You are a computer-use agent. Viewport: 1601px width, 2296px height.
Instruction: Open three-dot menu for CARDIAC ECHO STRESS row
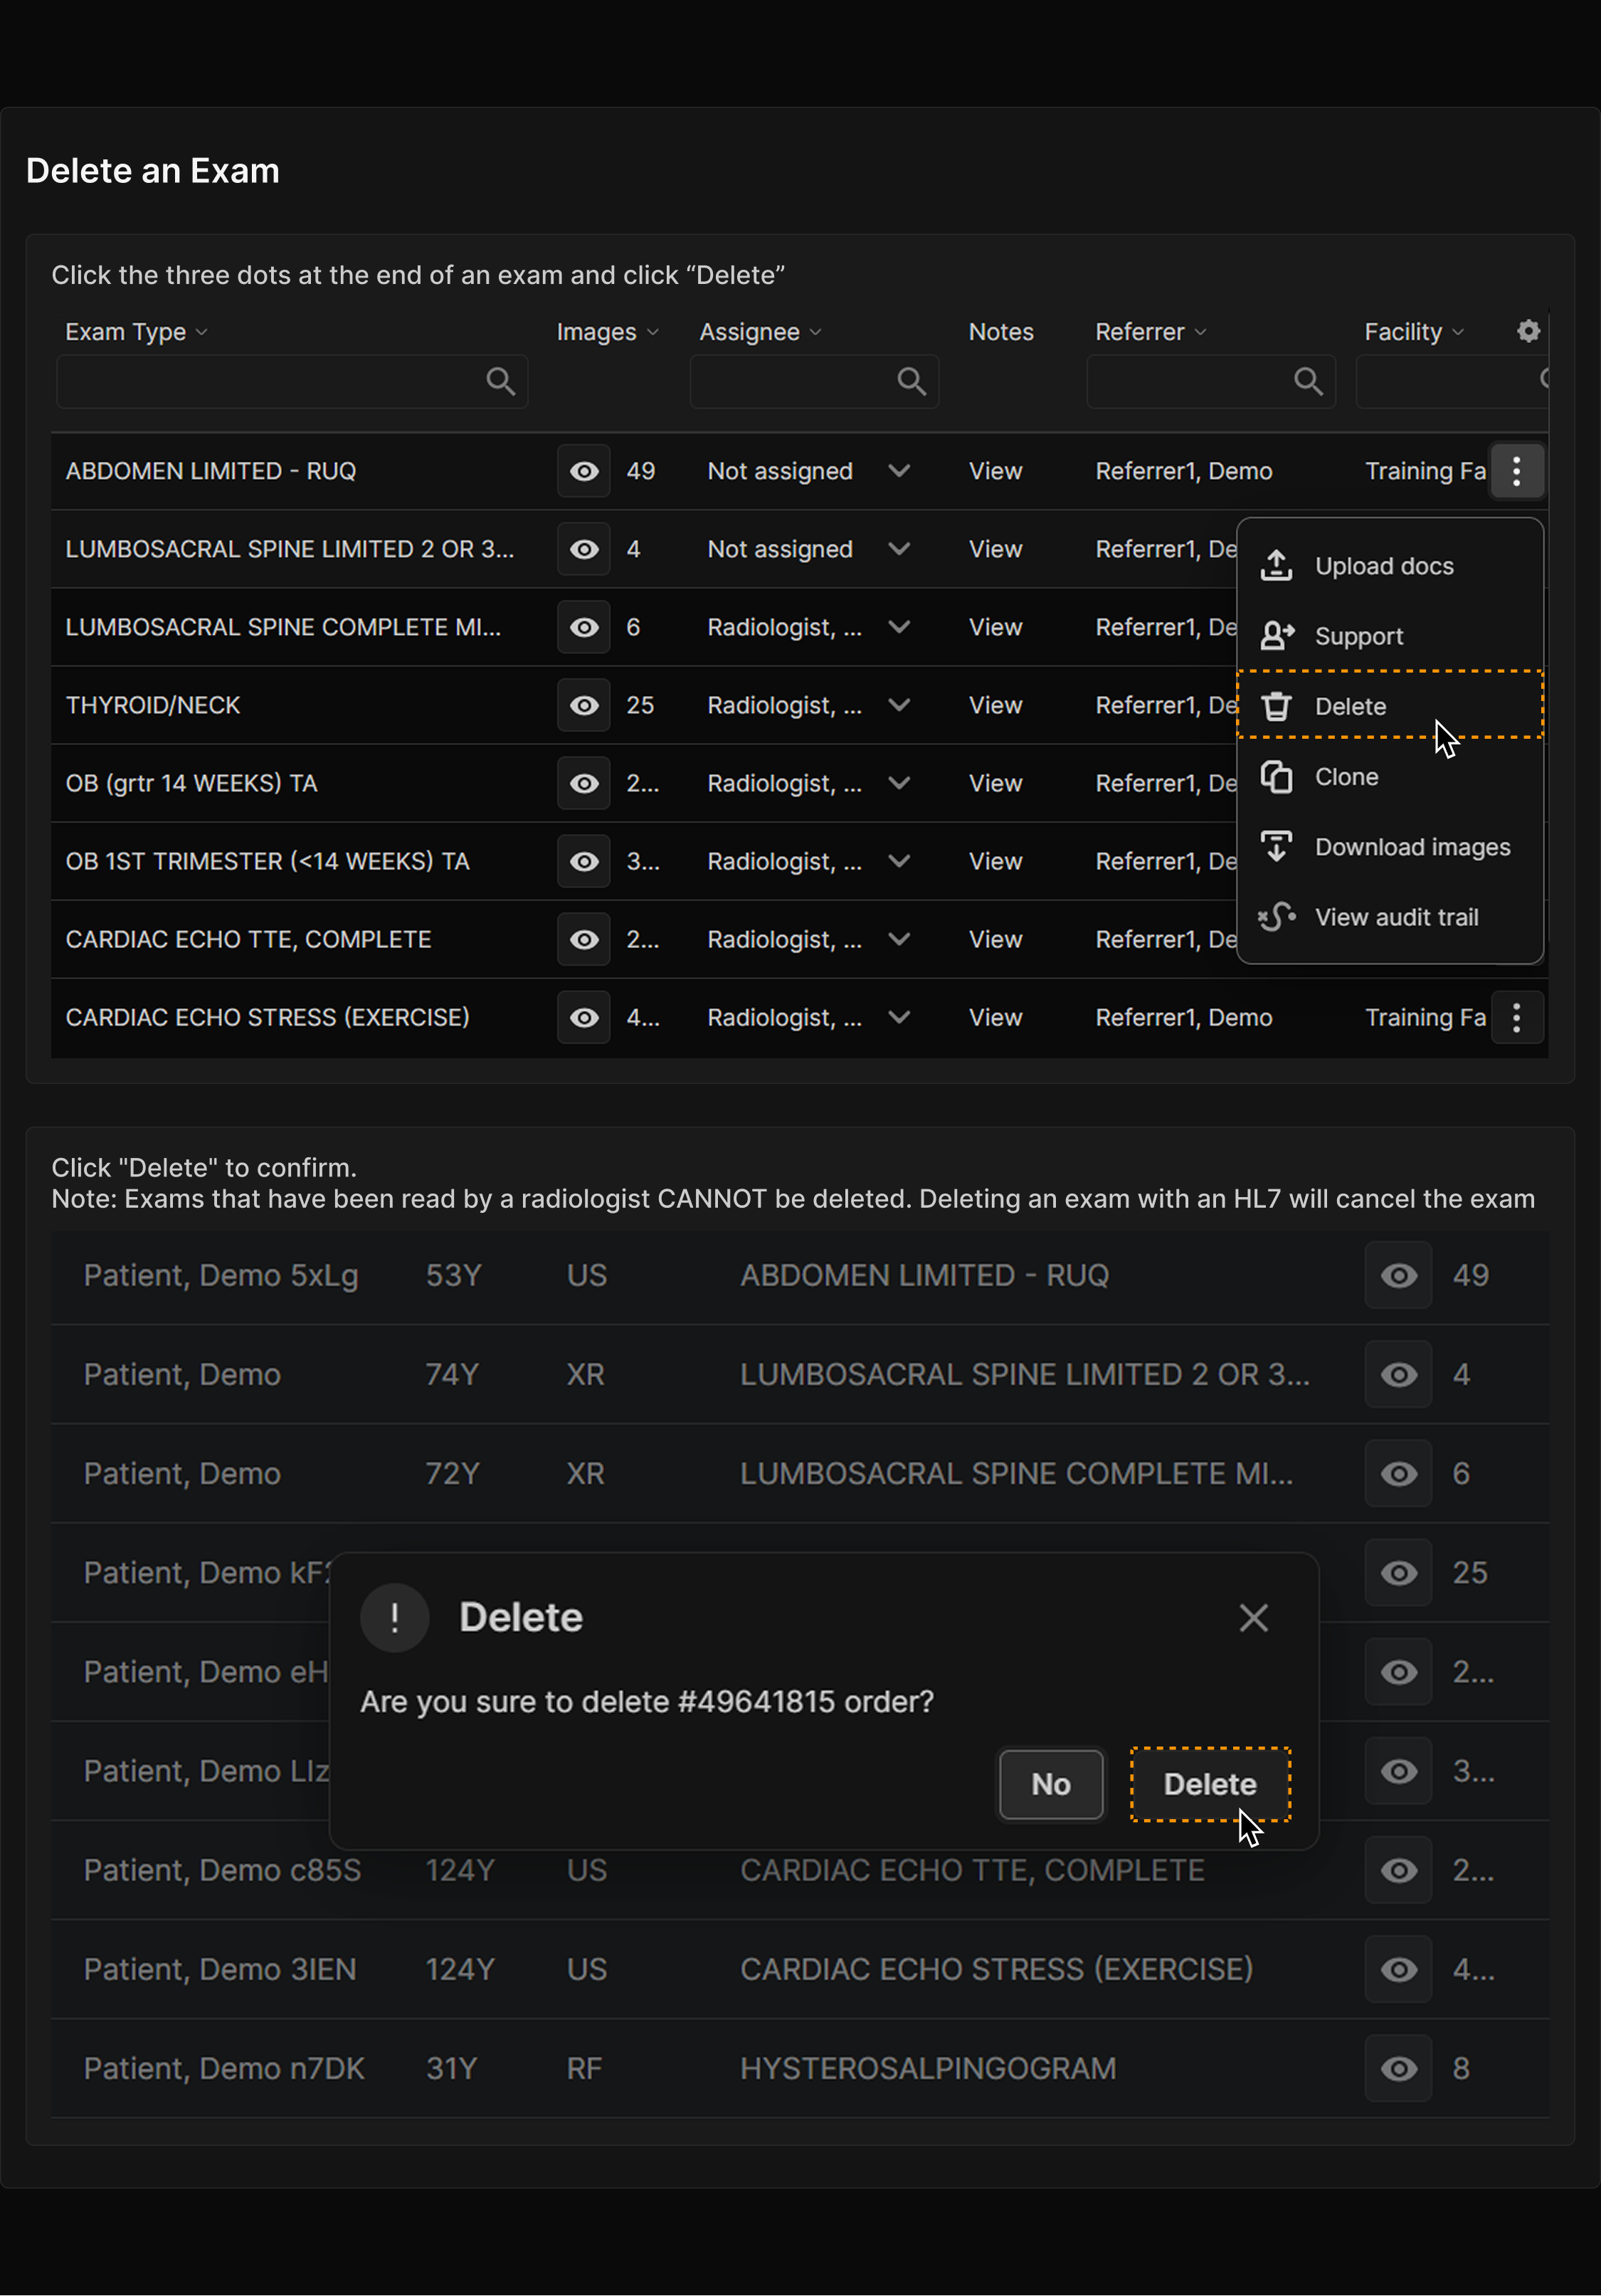[1516, 1017]
